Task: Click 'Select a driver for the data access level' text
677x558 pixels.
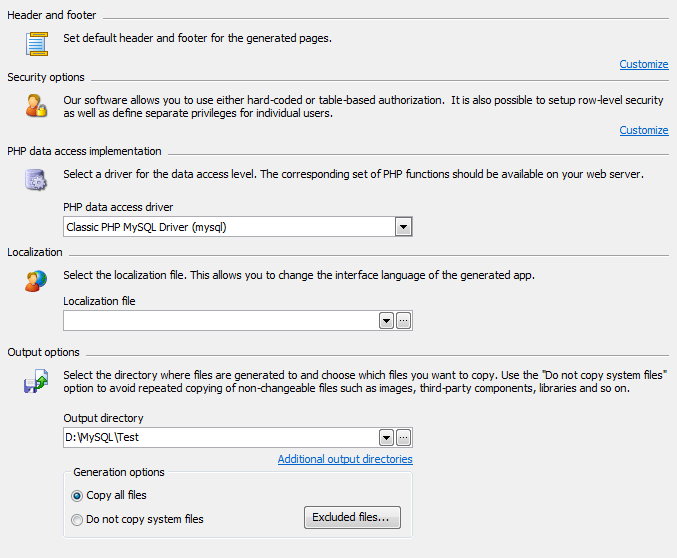Action: [x=354, y=174]
